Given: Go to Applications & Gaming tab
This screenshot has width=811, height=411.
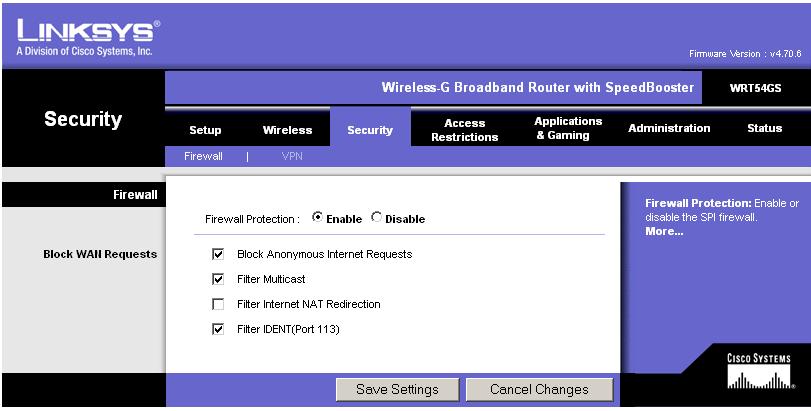Looking at the screenshot, I should (568, 128).
